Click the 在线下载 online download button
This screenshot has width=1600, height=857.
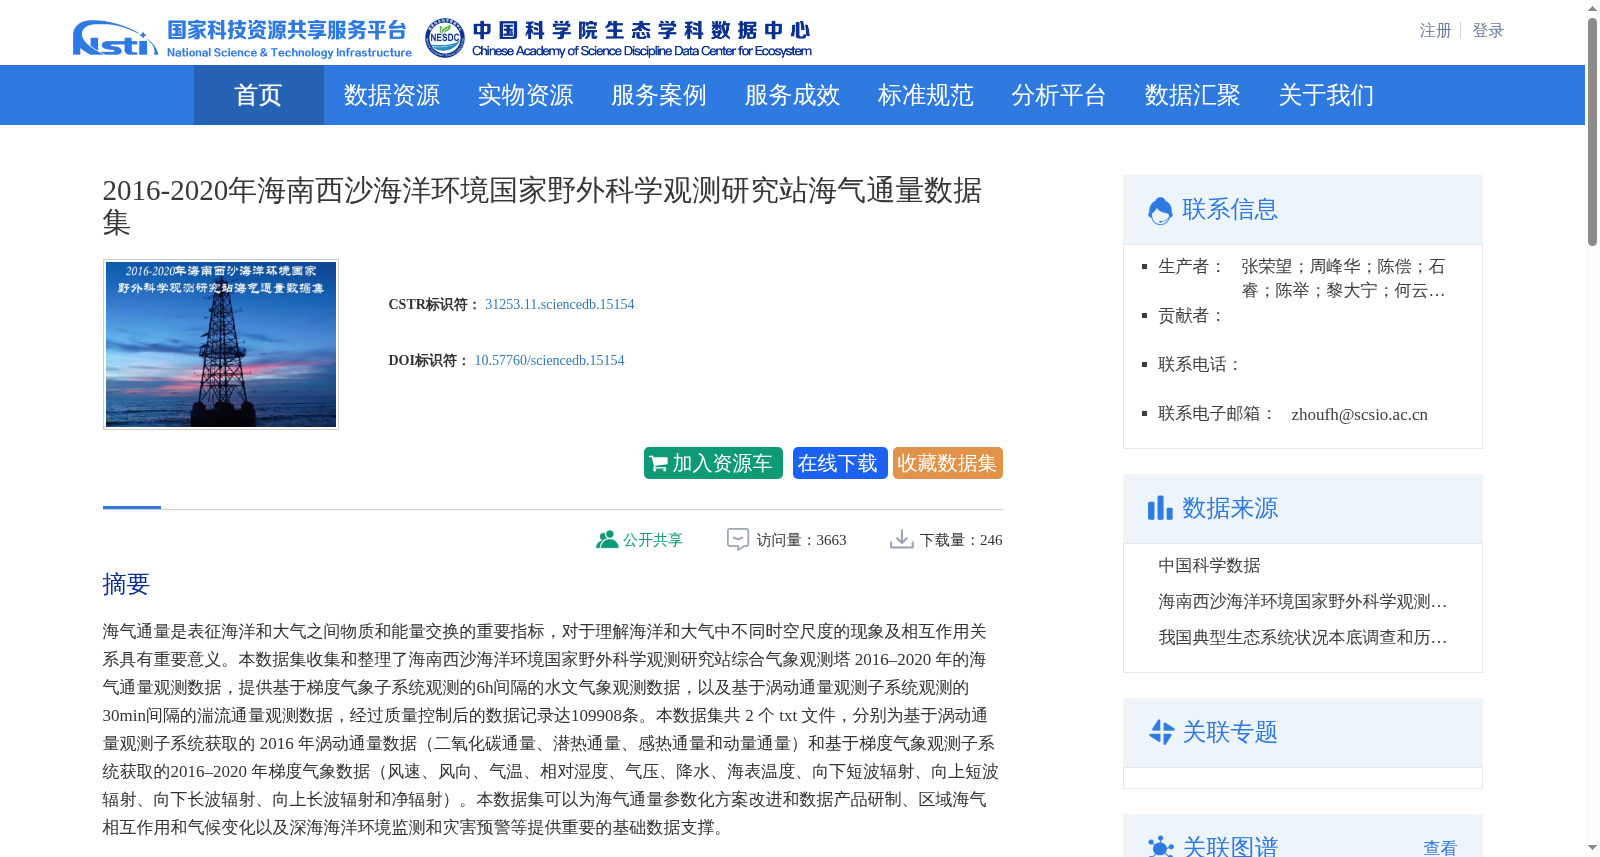coord(840,463)
